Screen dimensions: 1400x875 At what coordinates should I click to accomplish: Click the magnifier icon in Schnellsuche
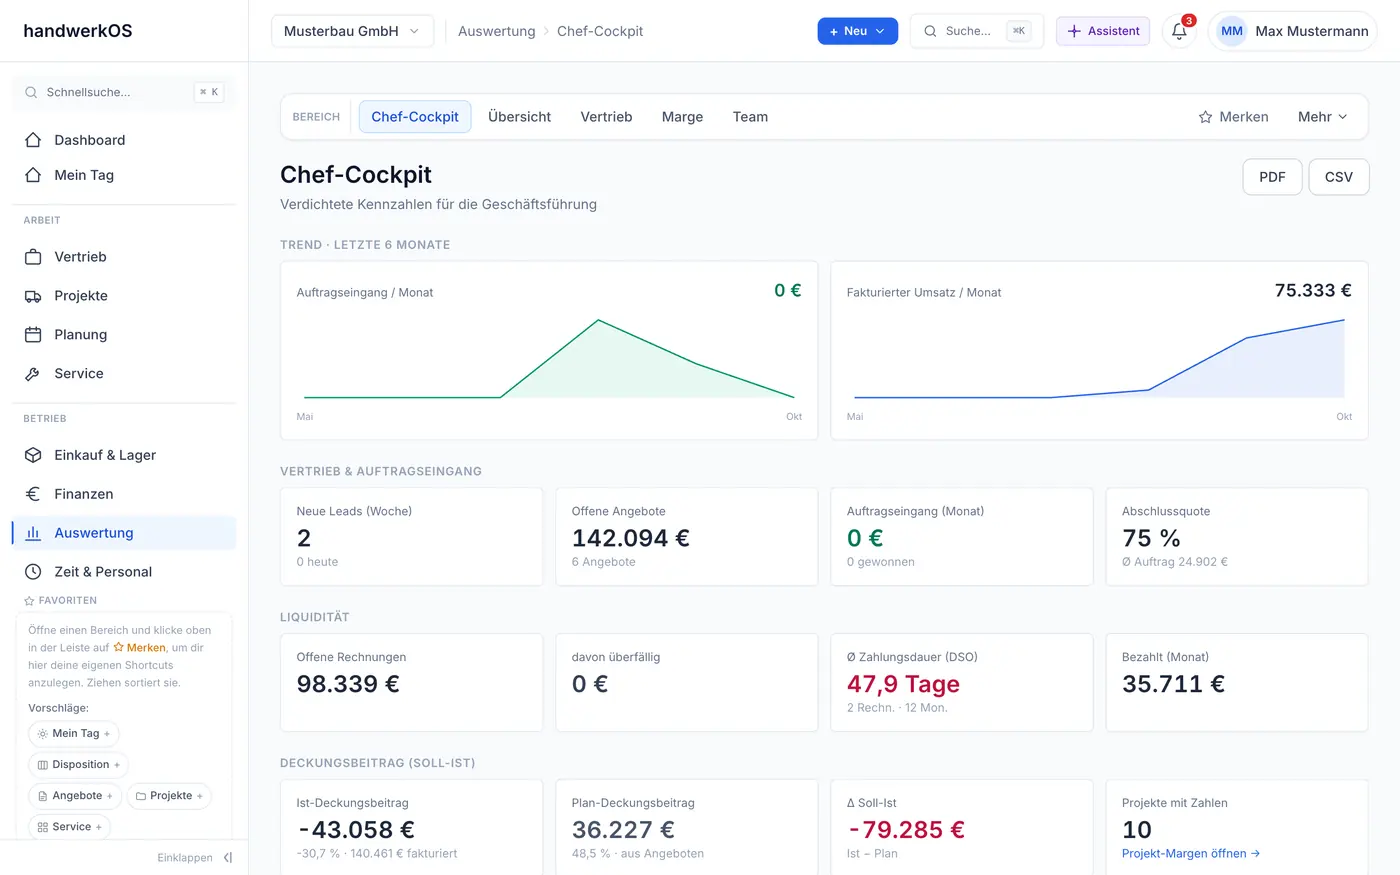point(31,92)
